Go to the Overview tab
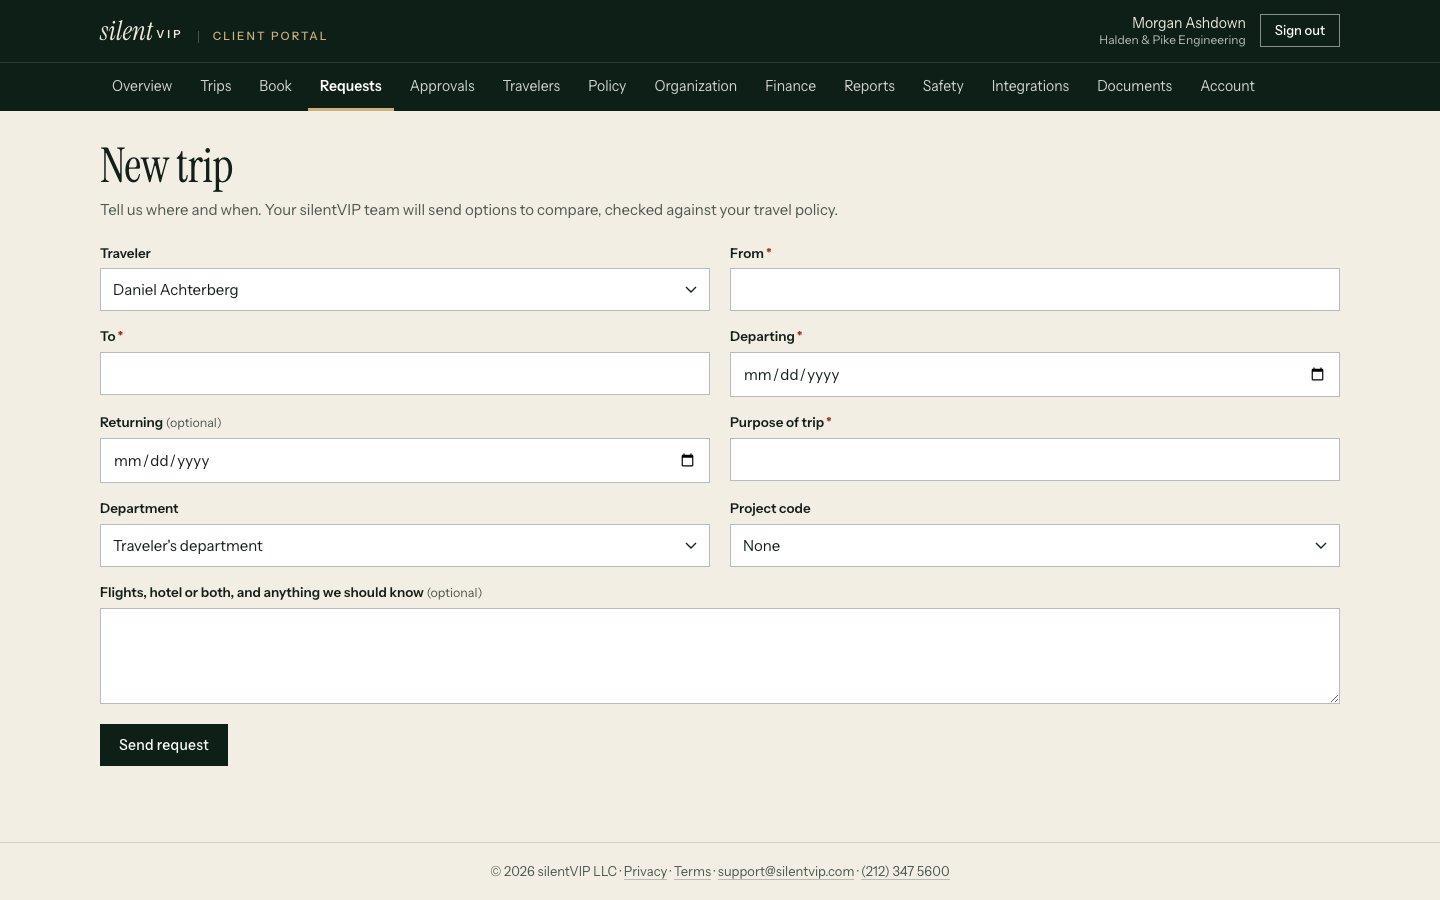Screen dimensions: 1440x900 coord(142,86)
